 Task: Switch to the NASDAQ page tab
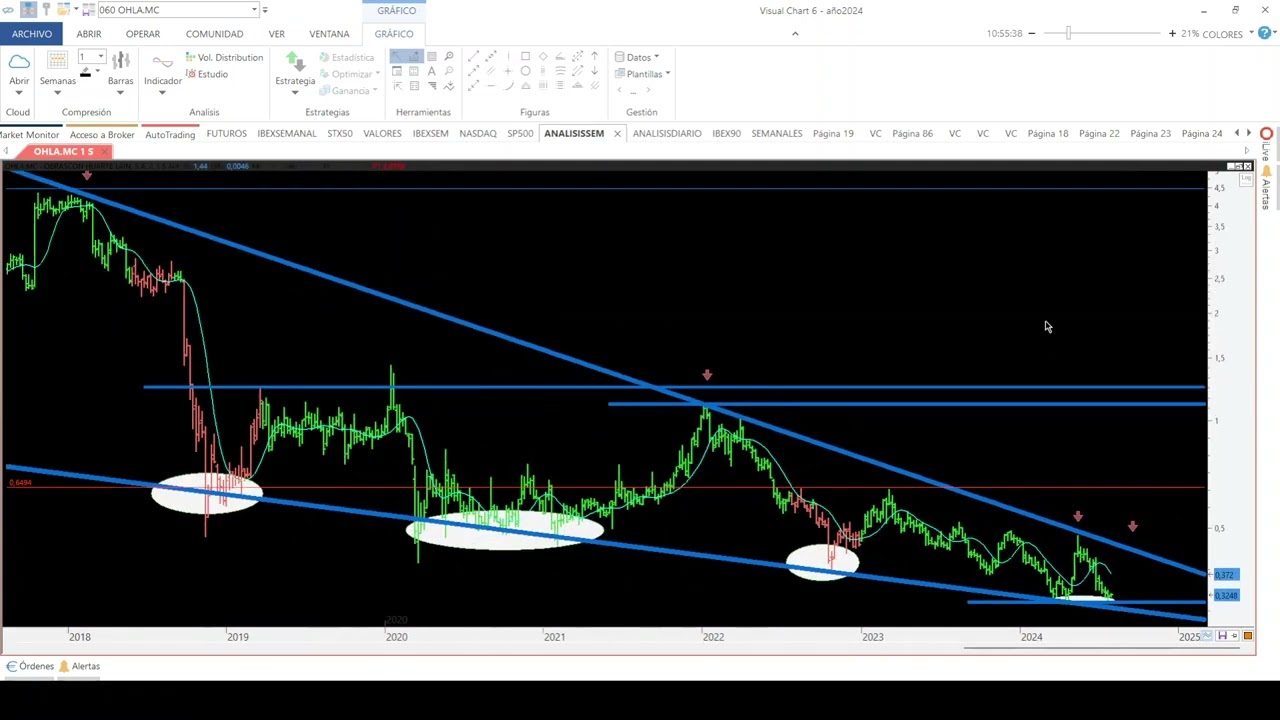pyautogui.click(x=478, y=133)
